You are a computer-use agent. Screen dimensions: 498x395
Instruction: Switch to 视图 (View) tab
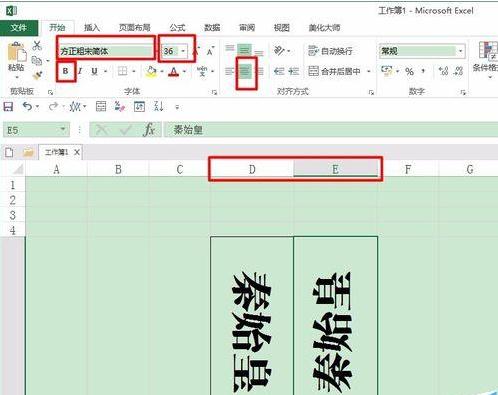pyautogui.click(x=281, y=28)
